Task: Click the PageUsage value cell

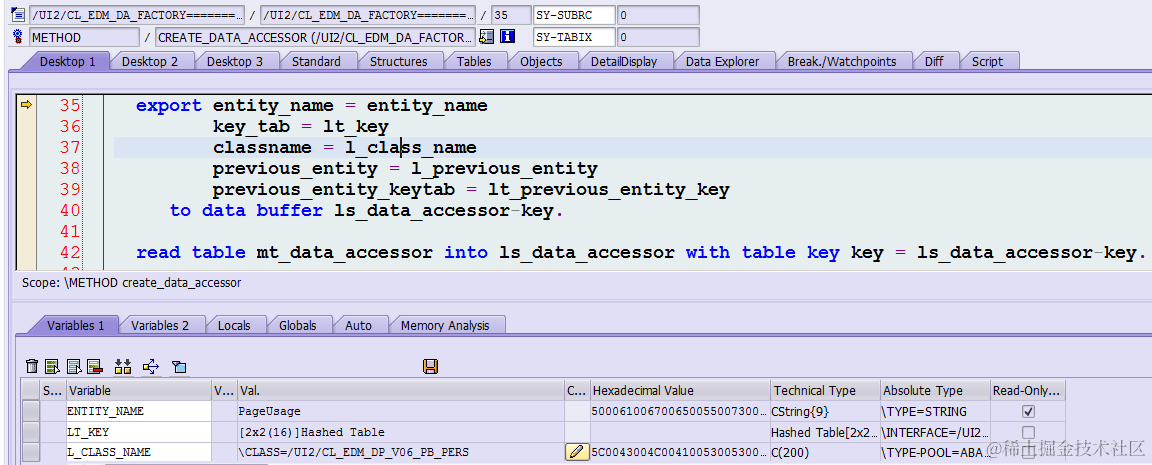Action: (x=401, y=411)
